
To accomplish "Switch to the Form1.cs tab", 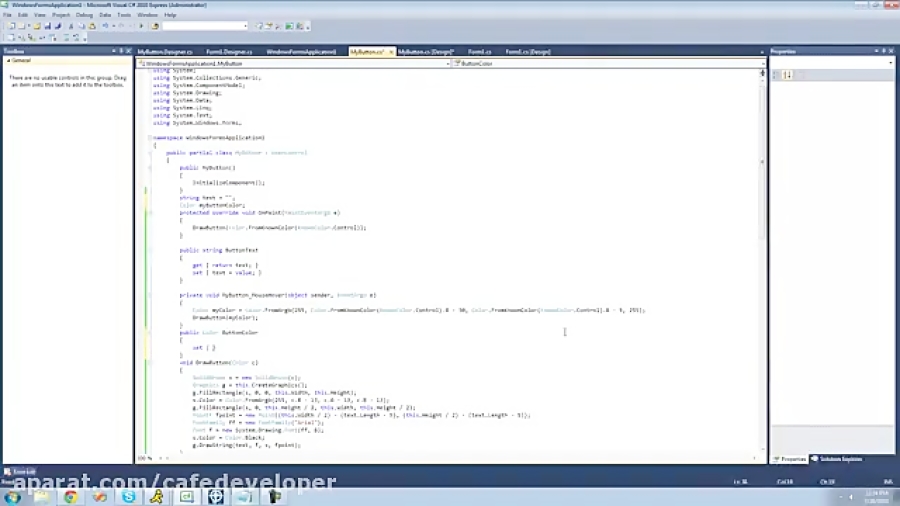I will click(479, 52).
